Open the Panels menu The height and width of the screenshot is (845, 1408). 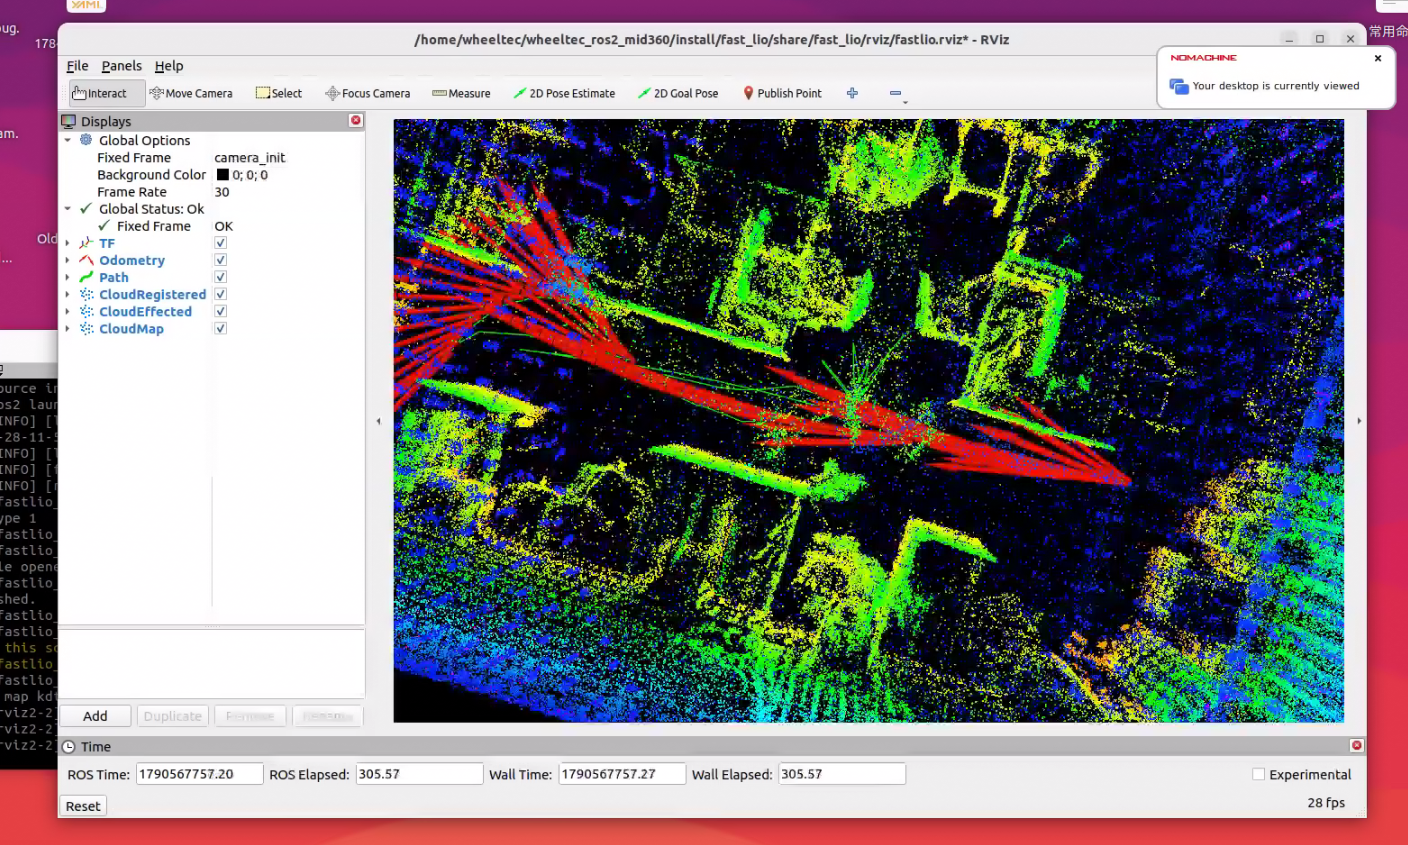(x=122, y=66)
